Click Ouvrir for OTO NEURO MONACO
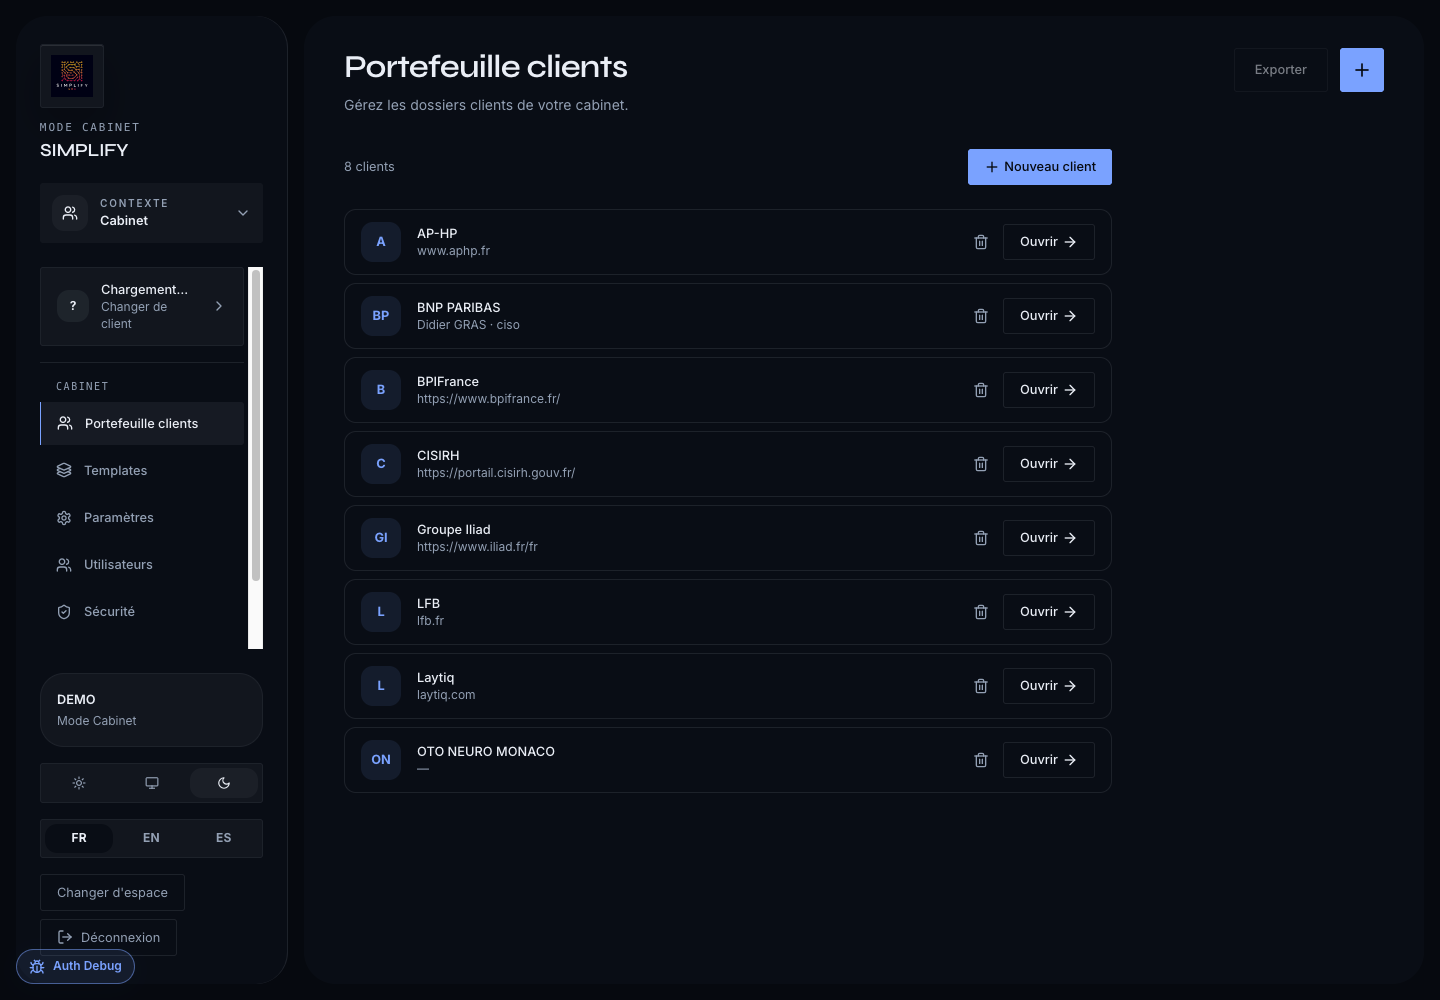The height and width of the screenshot is (1000, 1440). click(1049, 760)
